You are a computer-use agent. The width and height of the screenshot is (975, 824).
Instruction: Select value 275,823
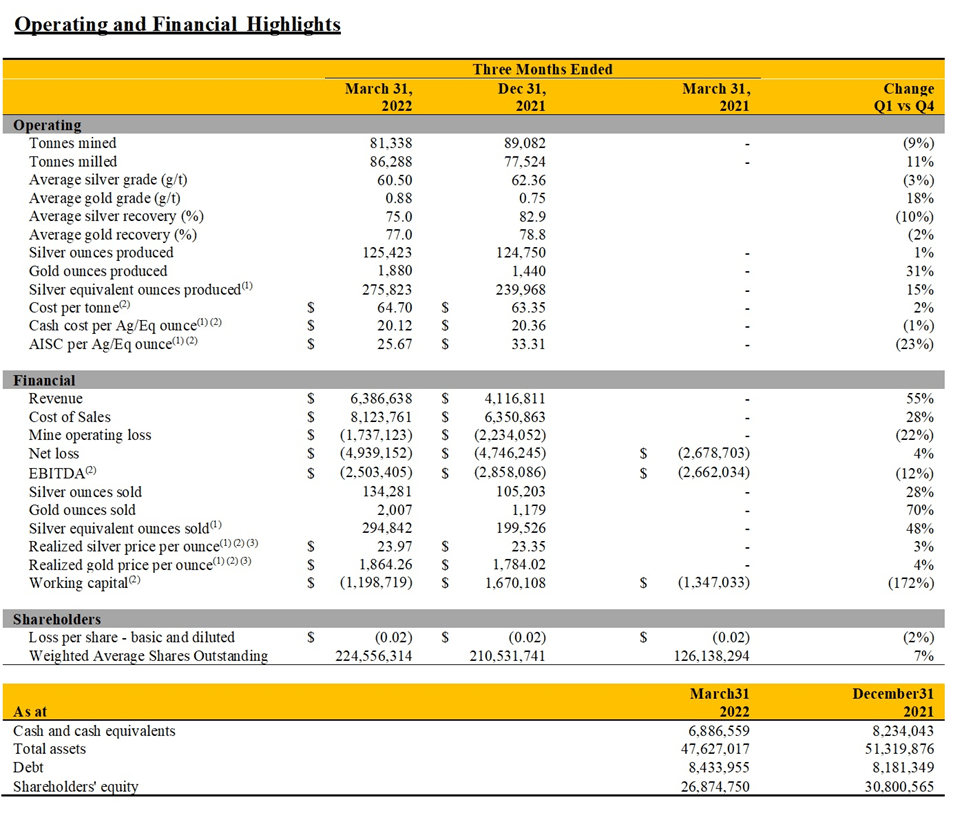click(x=387, y=290)
